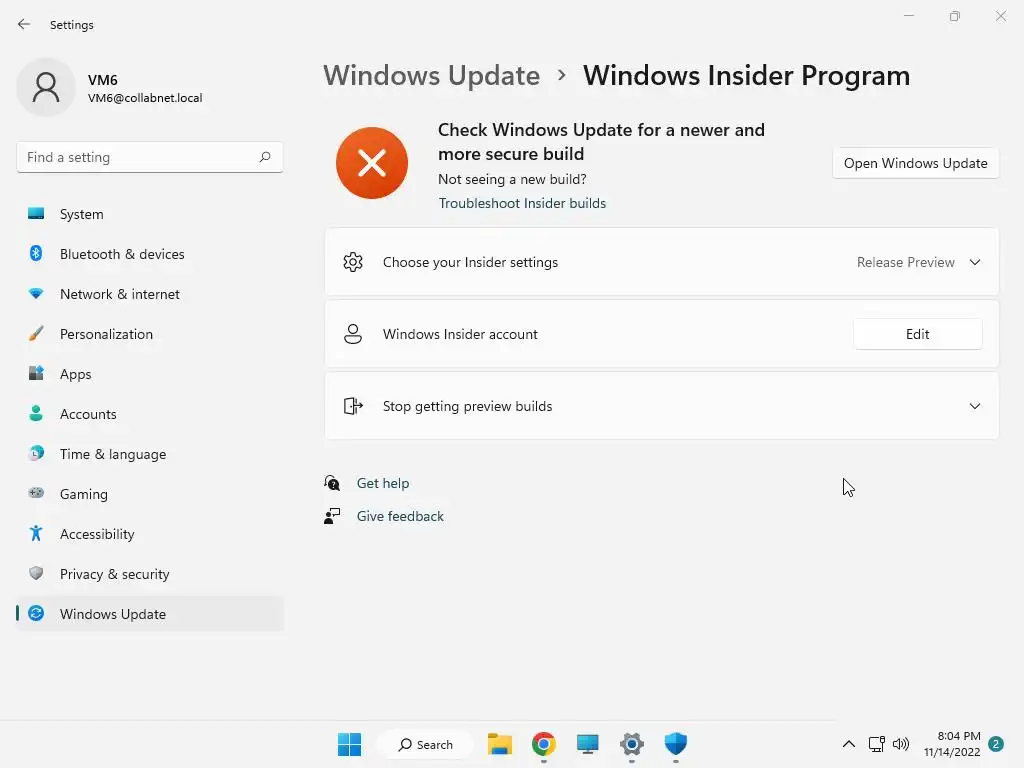Click the red error status icon
This screenshot has width=1024, height=768.
pyautogui.click(x=372, y=163)
